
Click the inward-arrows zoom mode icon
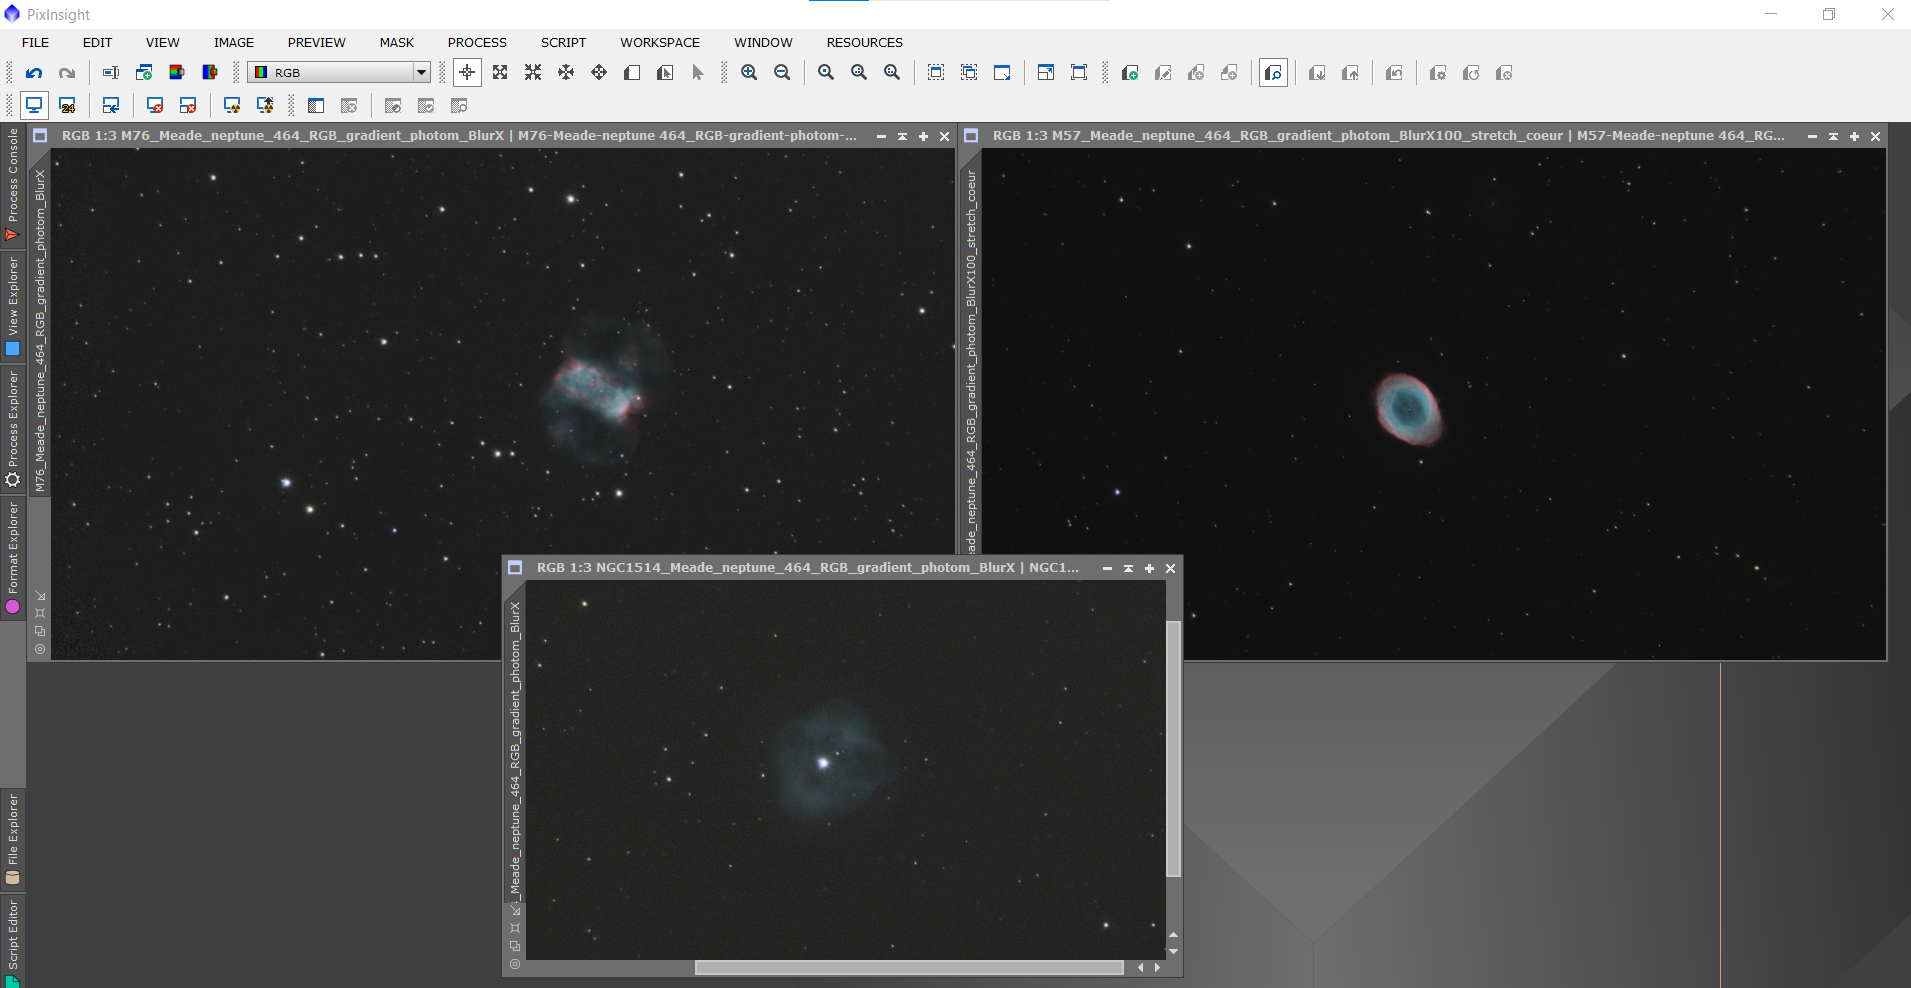point(533,73)
